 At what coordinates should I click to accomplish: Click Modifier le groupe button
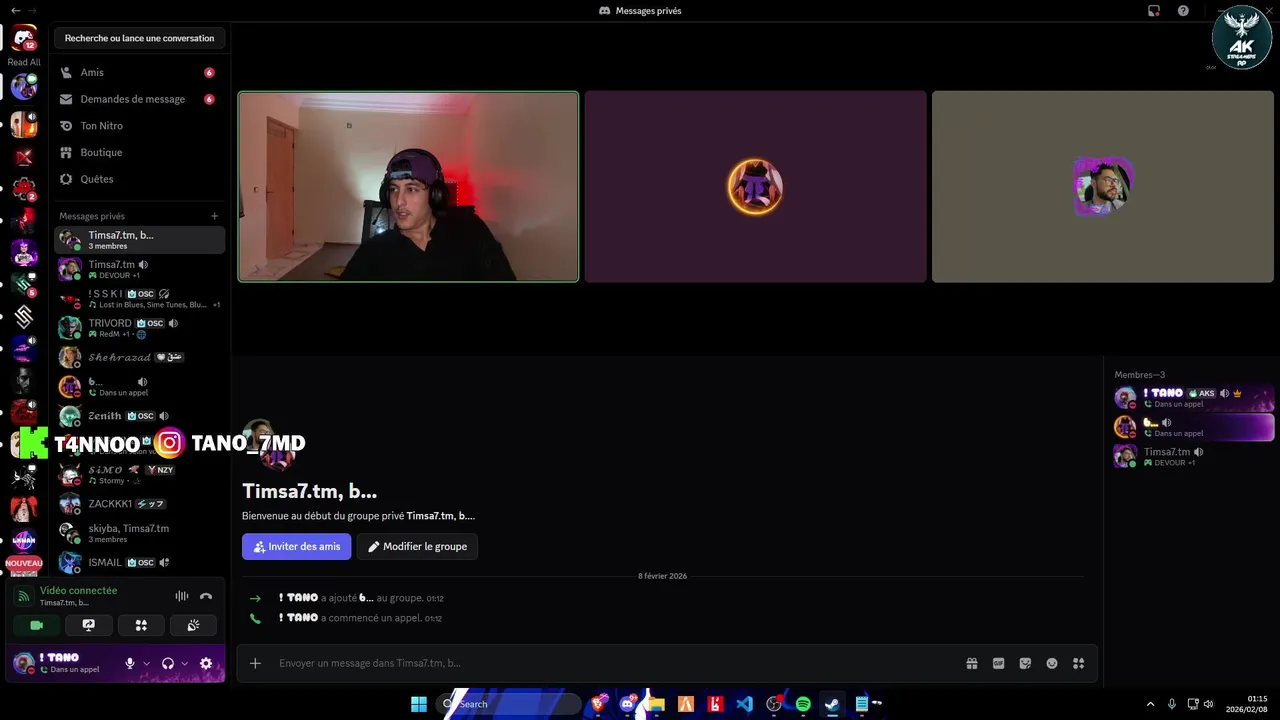tap(417, 546)
